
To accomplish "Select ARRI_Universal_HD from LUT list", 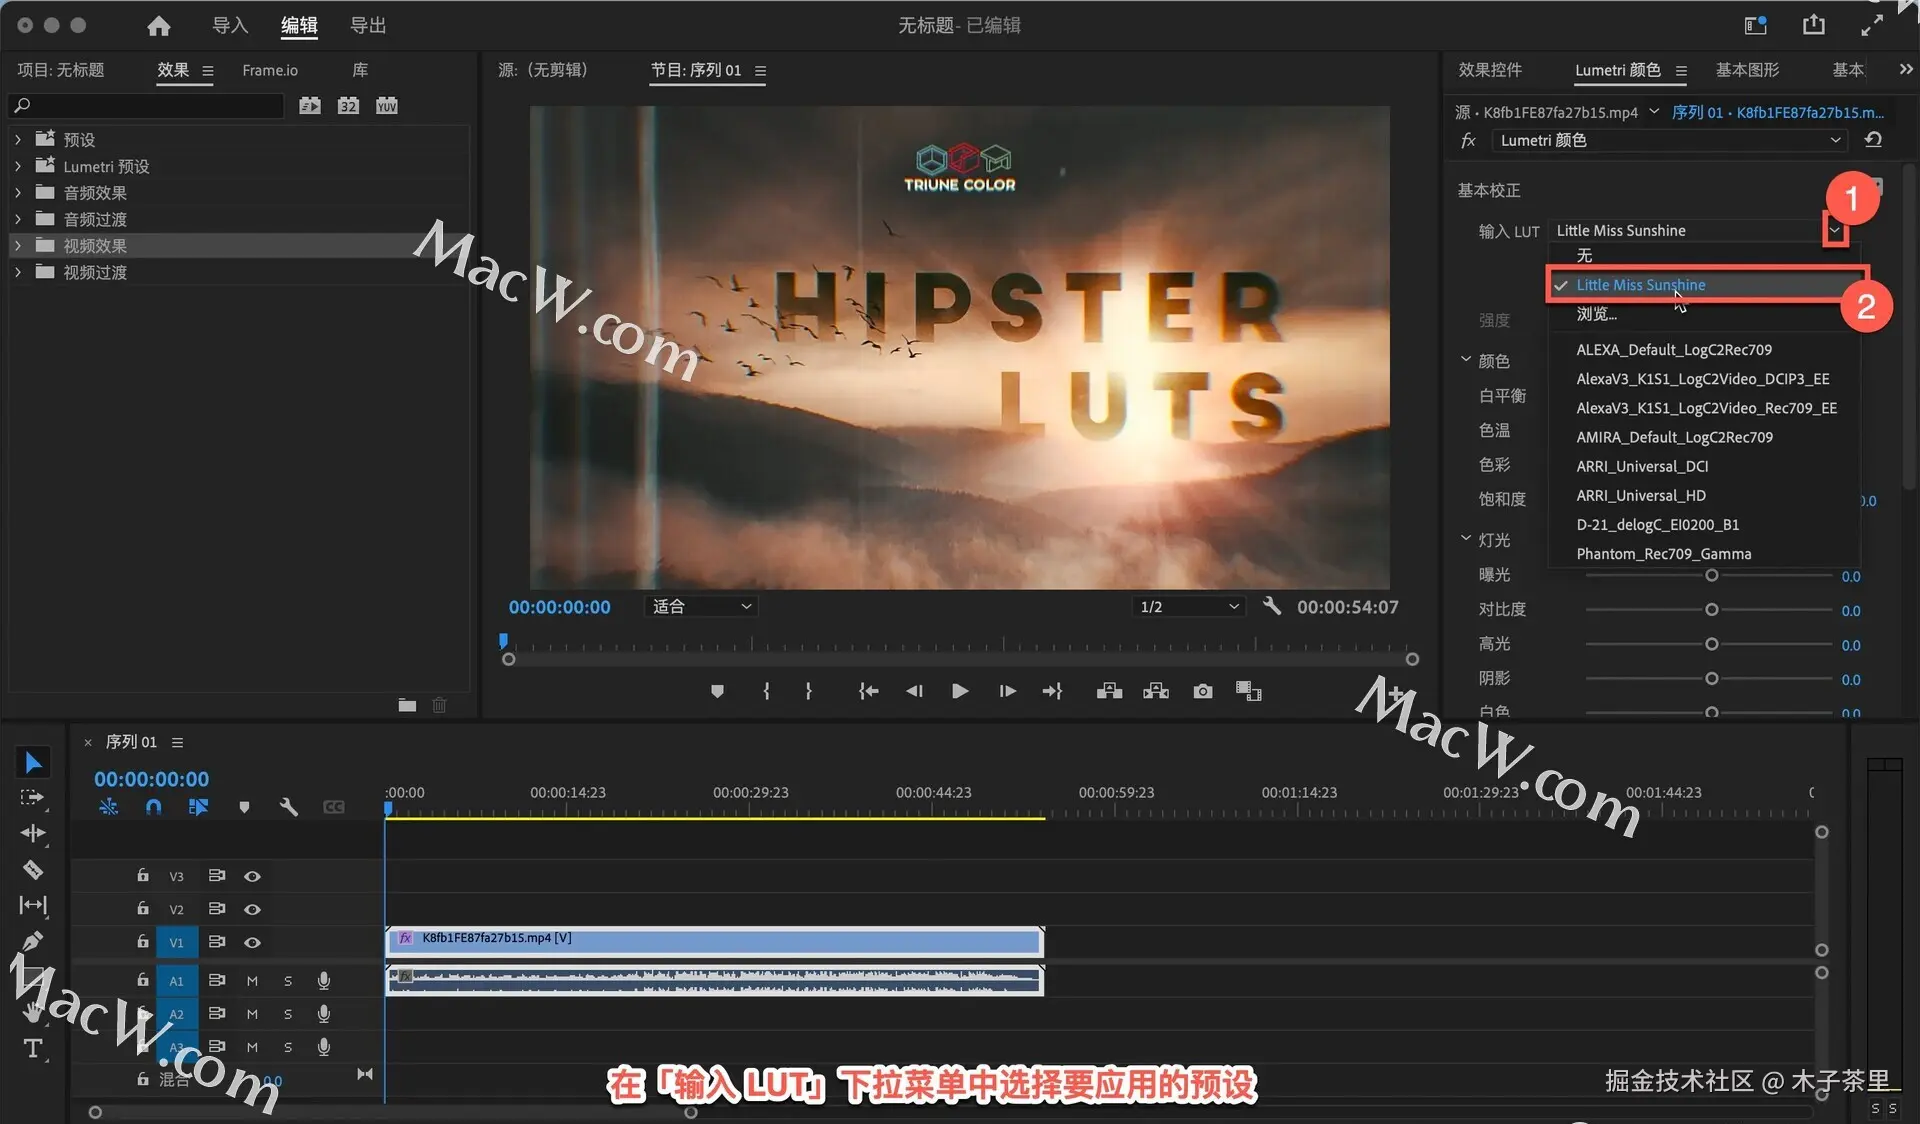I will coord(1641,495).
